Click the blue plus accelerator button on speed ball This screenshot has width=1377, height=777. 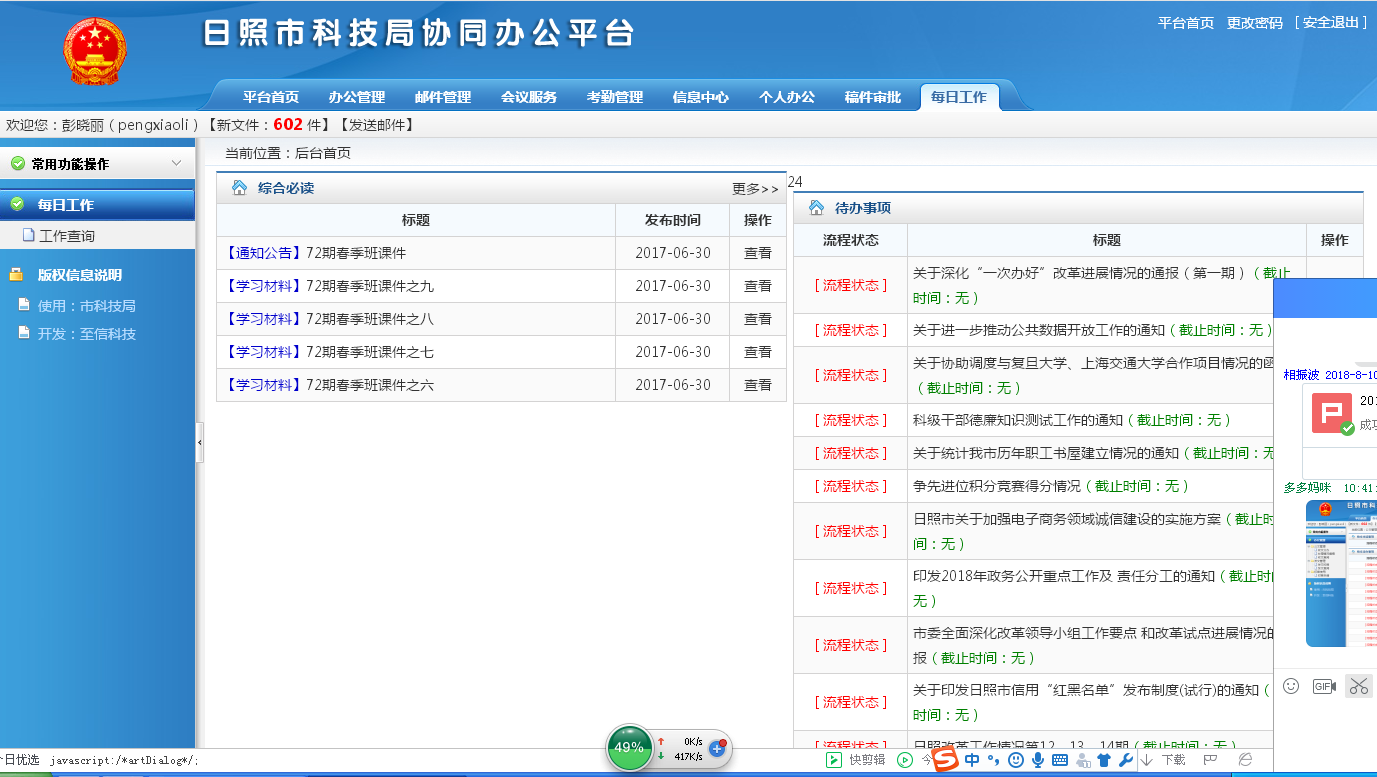pos(717,748)
